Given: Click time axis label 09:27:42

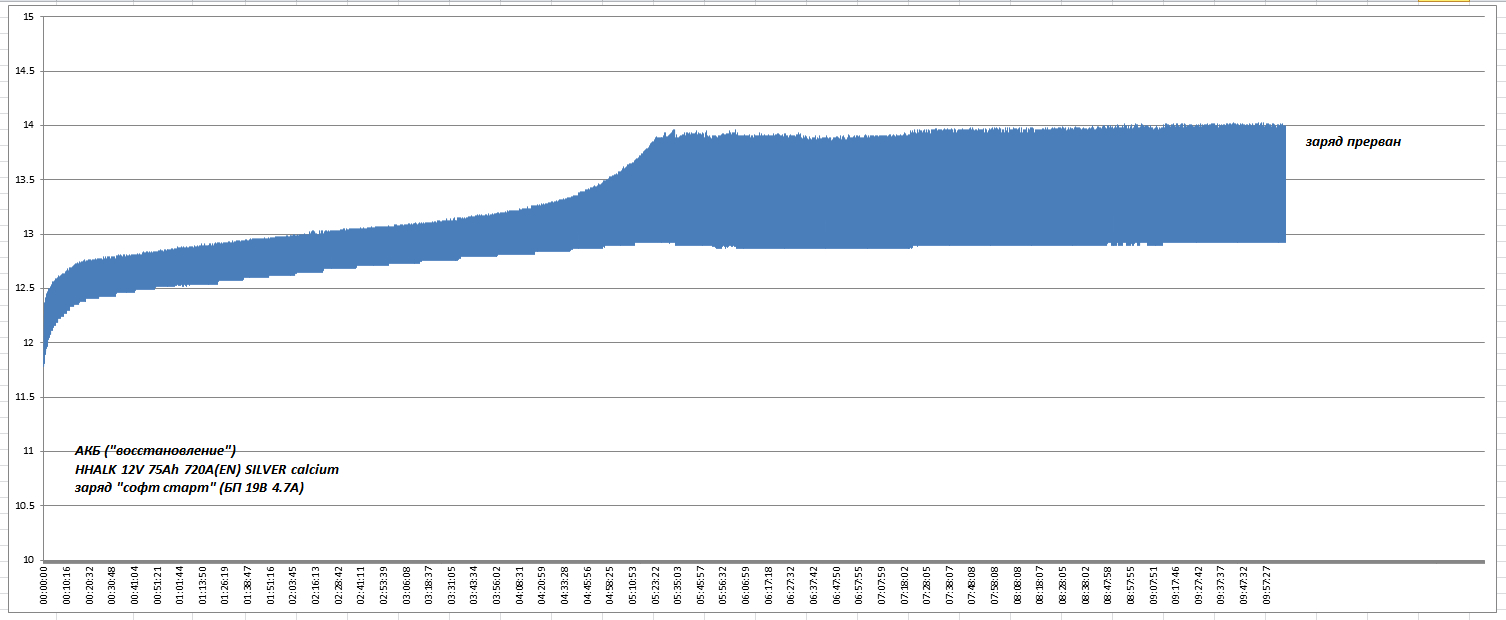Looking at the screenshot, I should [1199, 585].
